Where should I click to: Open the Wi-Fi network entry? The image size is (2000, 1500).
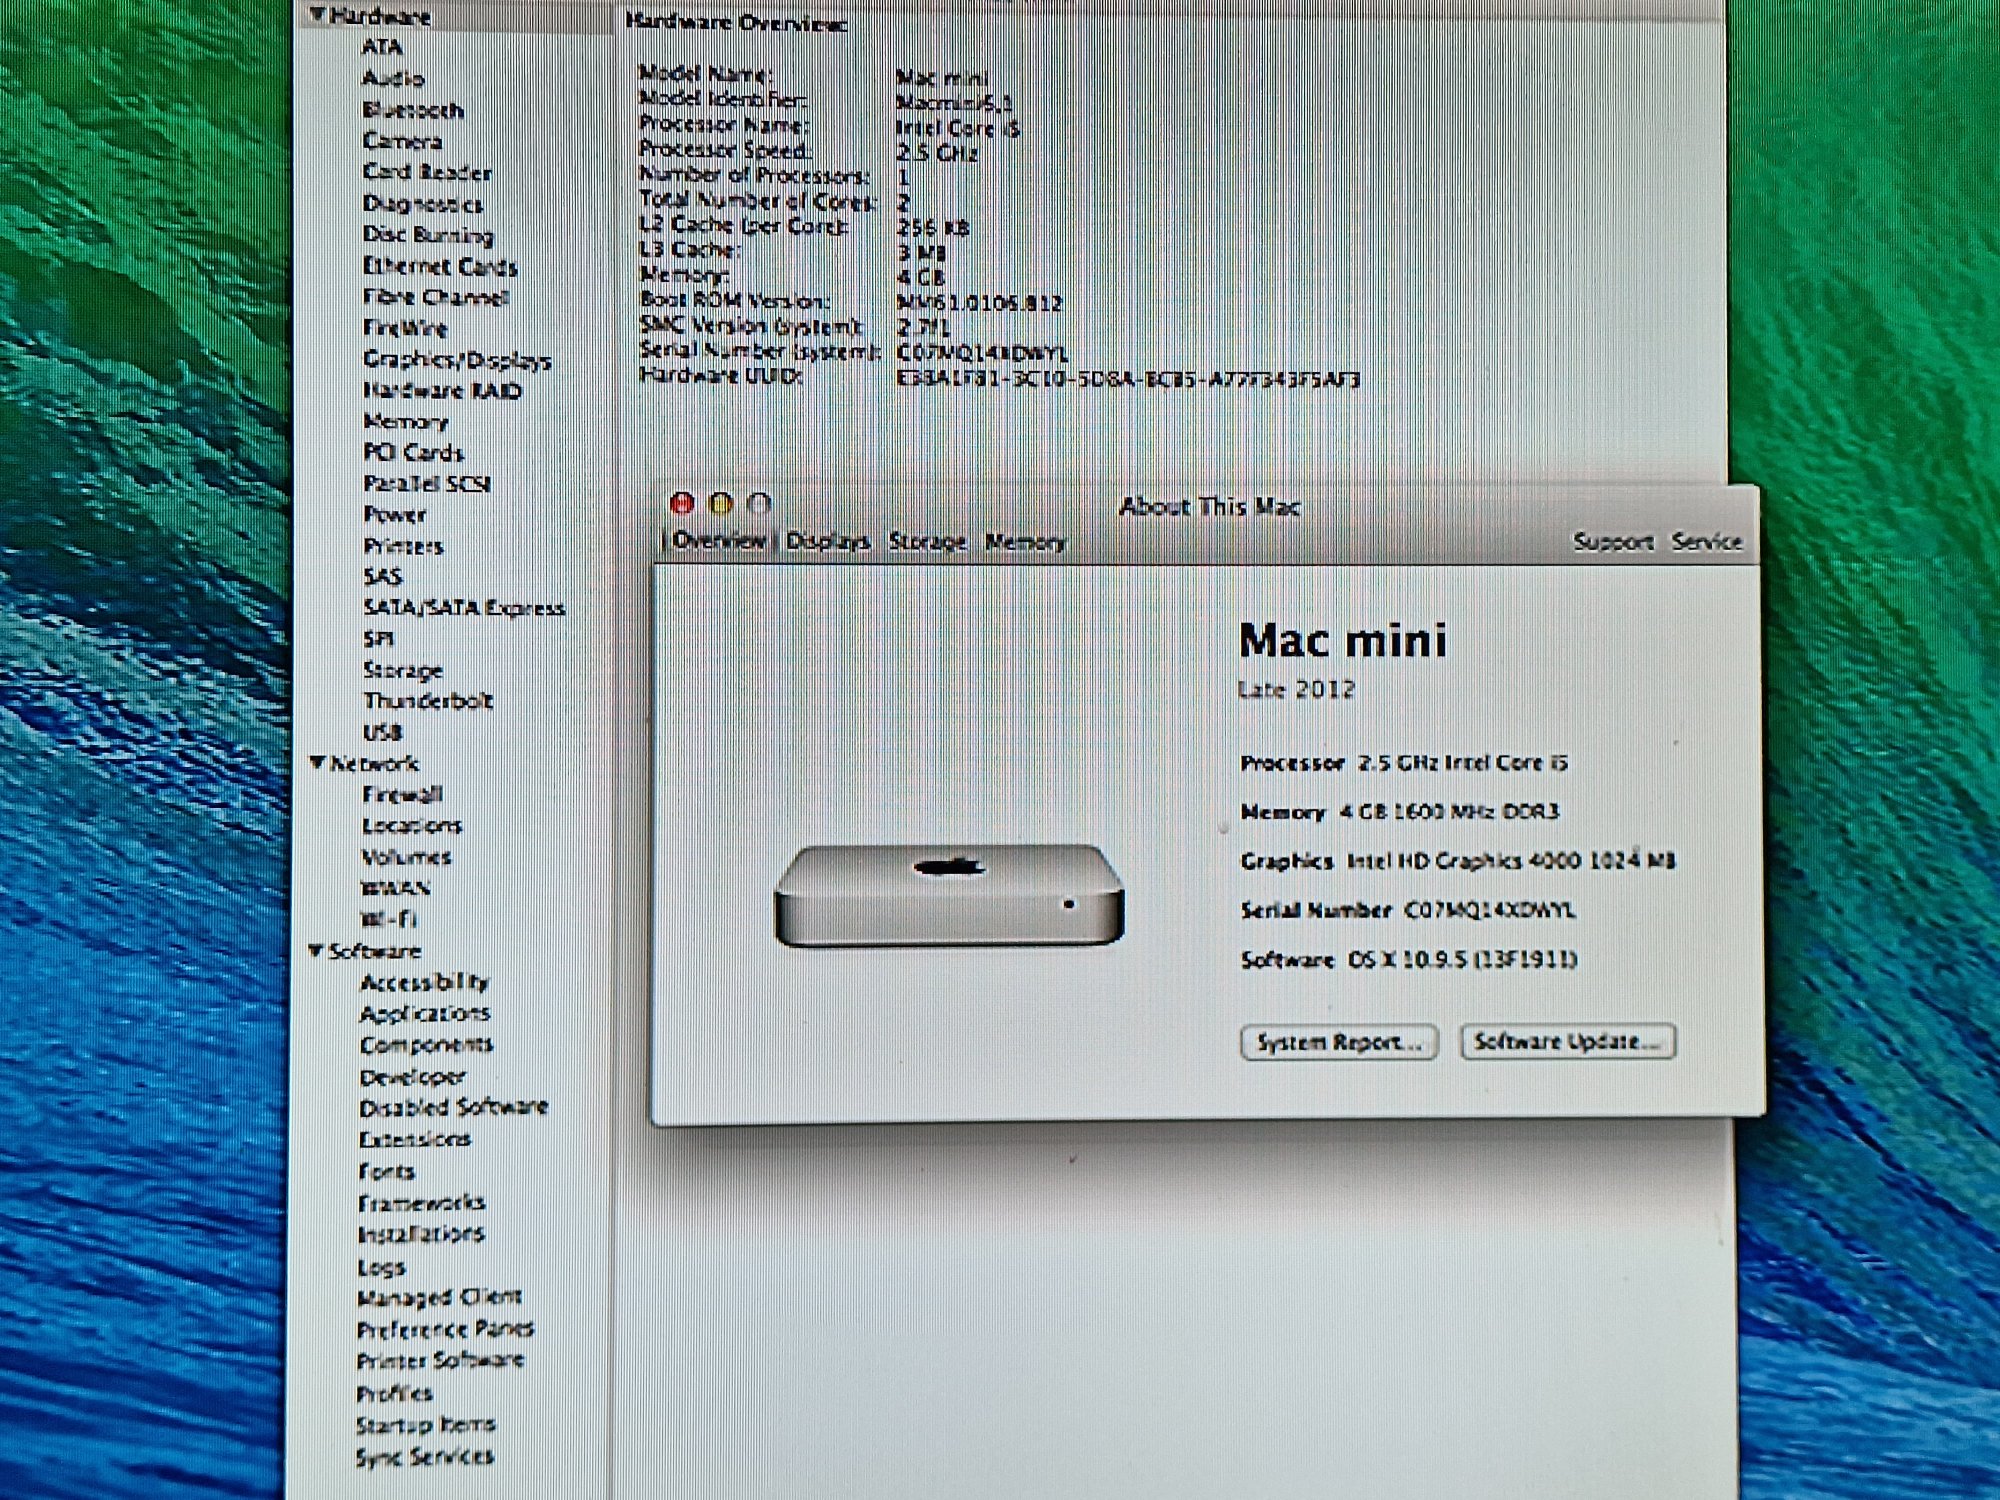coord(389,918)
